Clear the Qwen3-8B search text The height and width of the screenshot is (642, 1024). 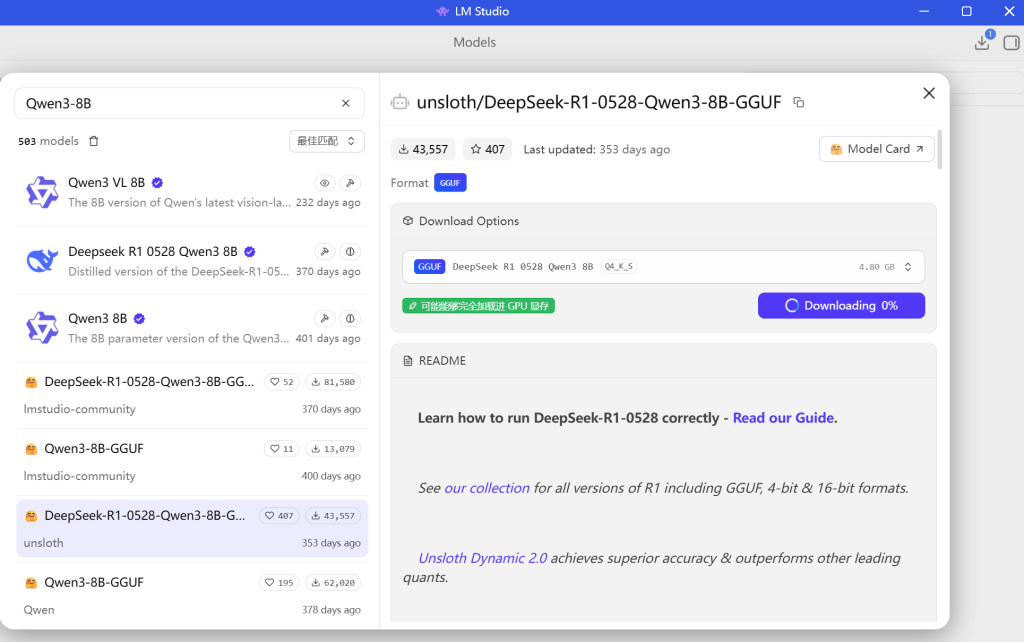345,103
